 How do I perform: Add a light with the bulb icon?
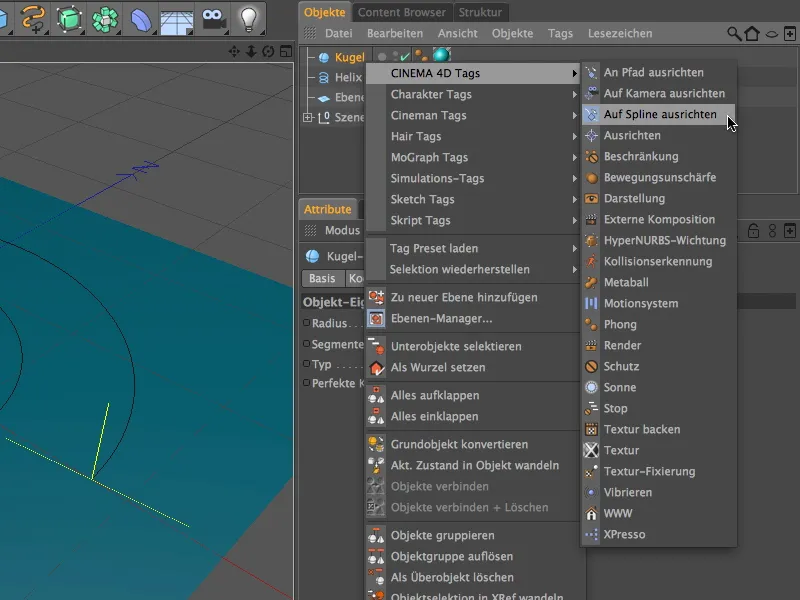(248, 19)
